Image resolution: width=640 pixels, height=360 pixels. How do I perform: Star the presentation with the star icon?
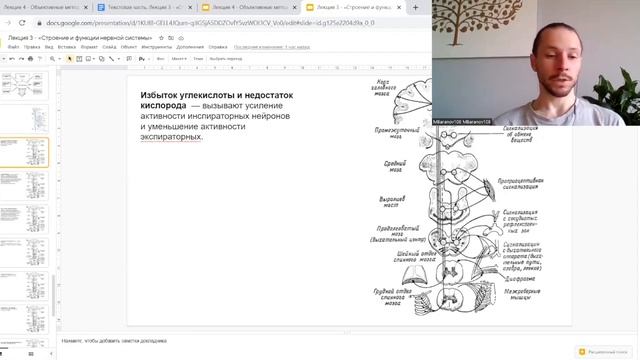point(161,38)
